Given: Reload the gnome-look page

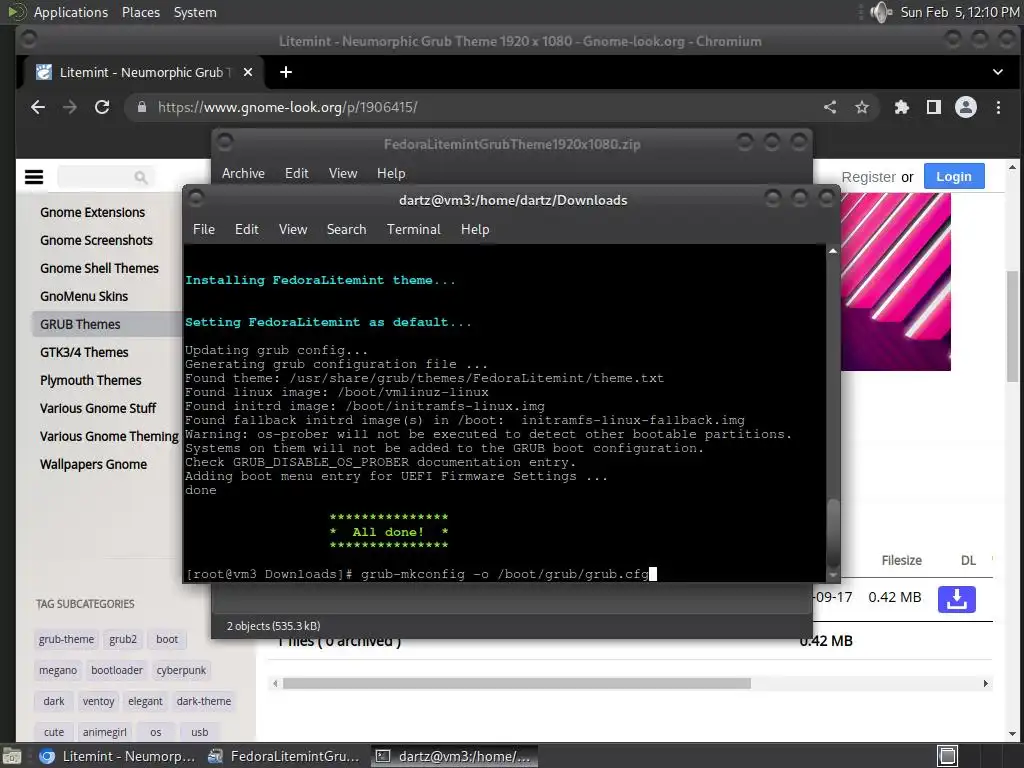Looking at the screenshot, I should (102, 107).
